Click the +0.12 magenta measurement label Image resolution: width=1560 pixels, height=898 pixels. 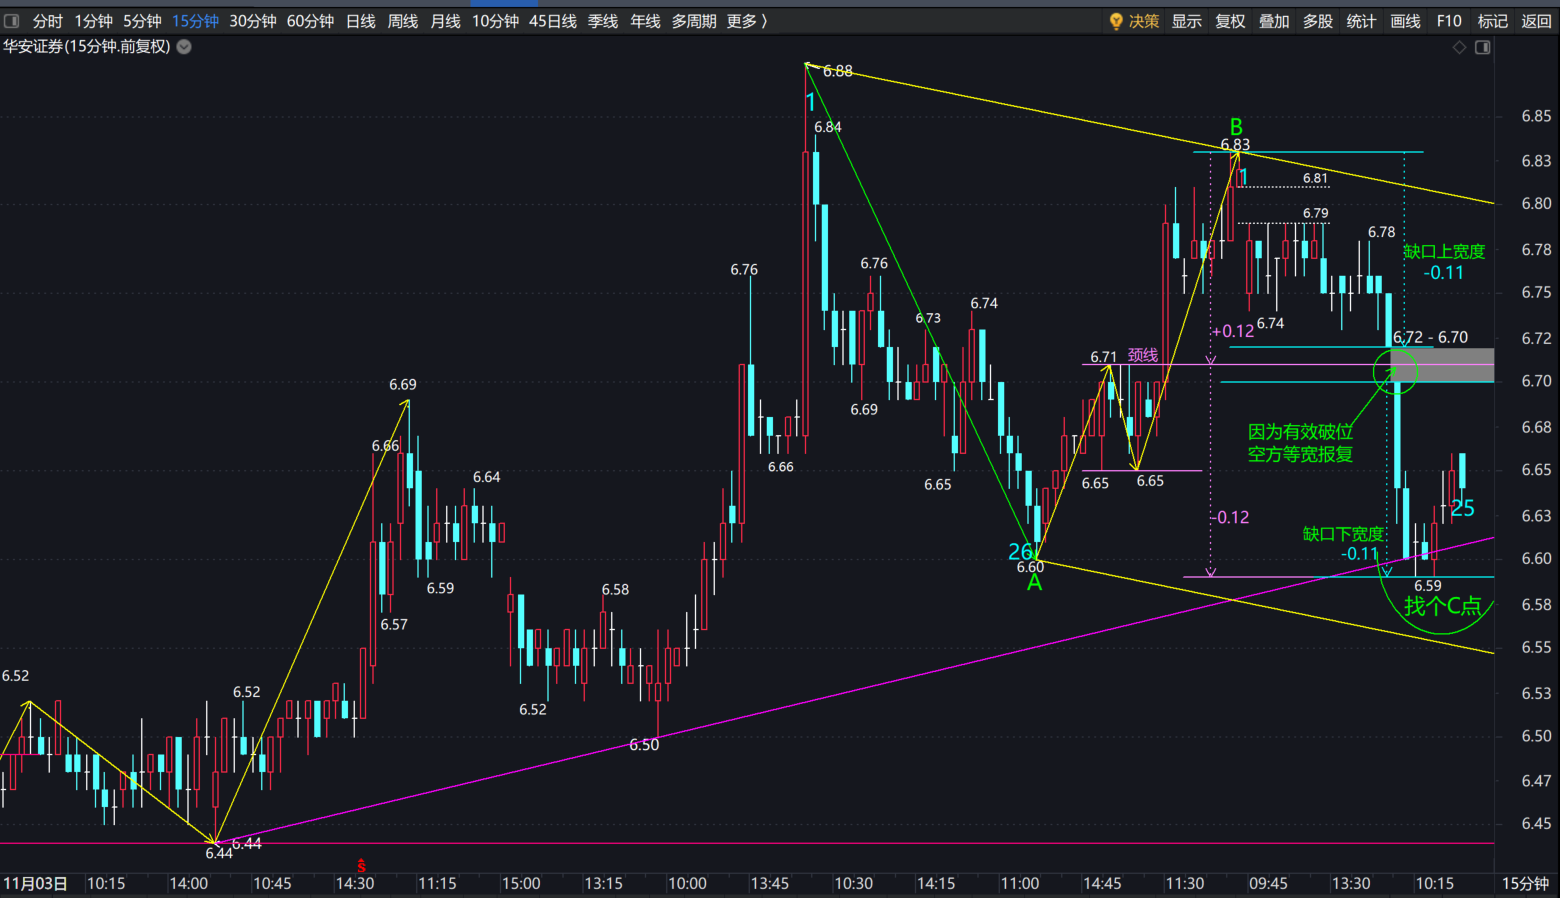1233,331
